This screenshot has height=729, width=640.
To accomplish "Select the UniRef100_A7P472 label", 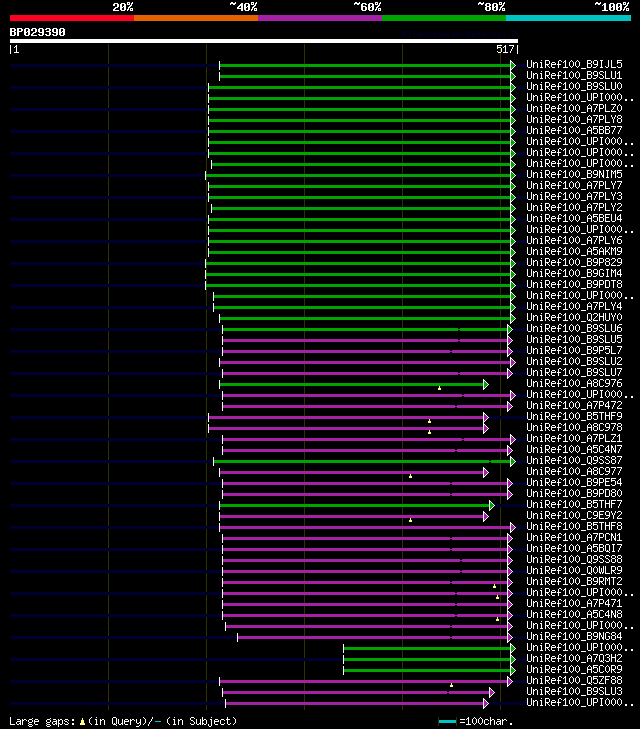I will coord(574,405).
